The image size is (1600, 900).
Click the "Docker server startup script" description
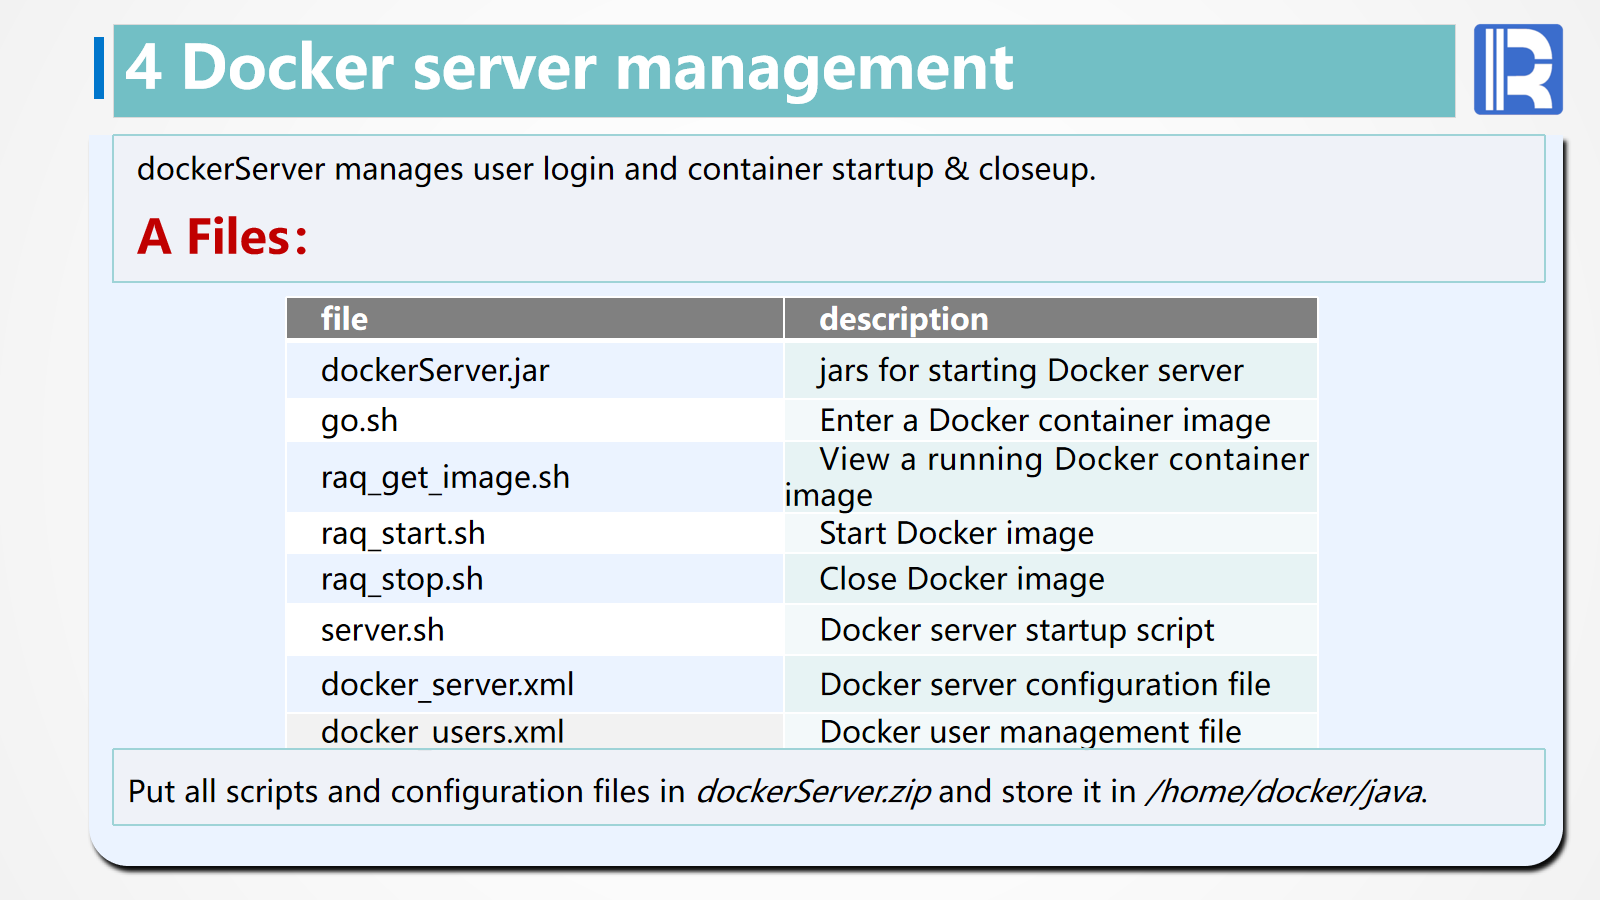1017,631
